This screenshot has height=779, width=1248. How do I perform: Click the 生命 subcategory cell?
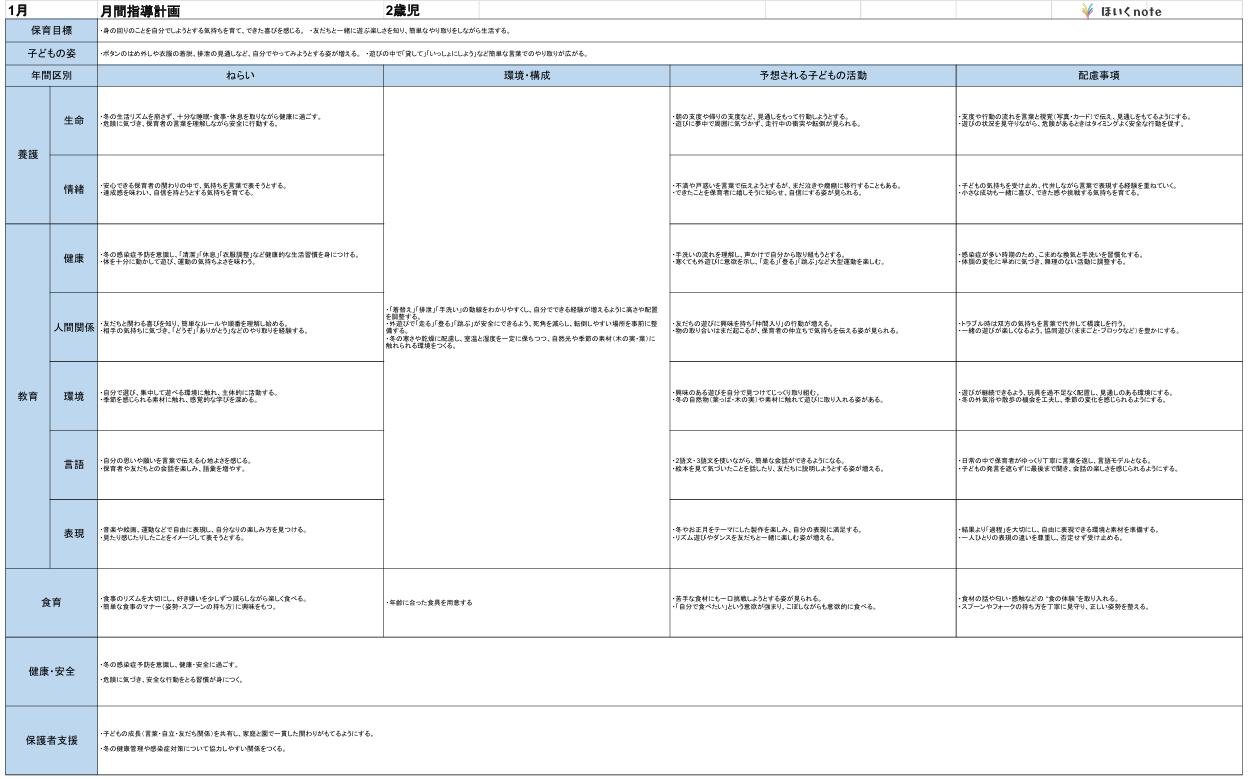pos(74,121)
